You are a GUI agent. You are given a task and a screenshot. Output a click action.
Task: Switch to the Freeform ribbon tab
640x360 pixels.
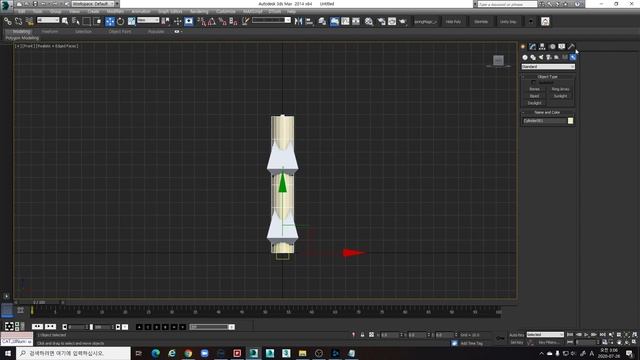point(50,31)
